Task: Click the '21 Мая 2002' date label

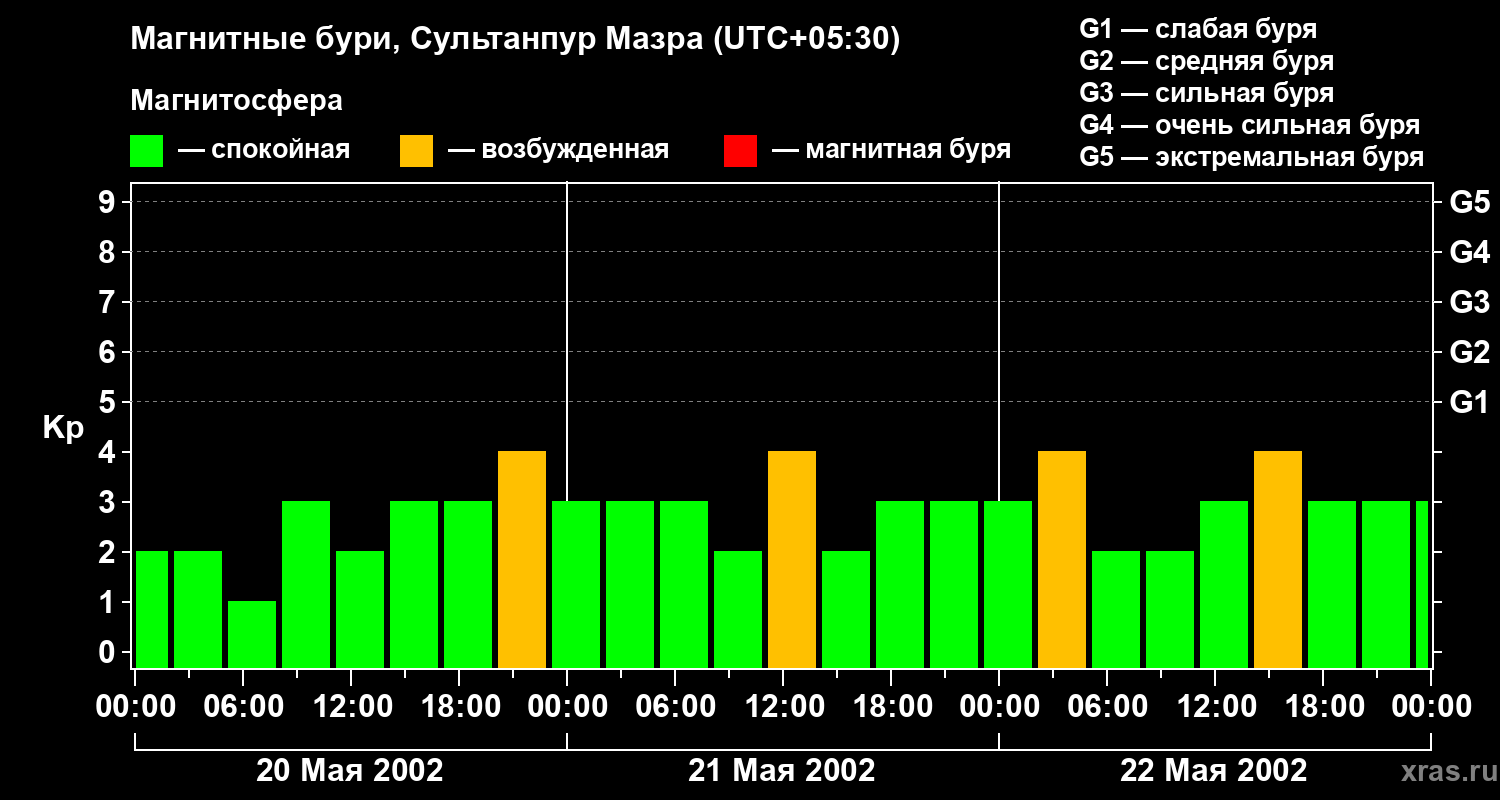Action: 782,771
